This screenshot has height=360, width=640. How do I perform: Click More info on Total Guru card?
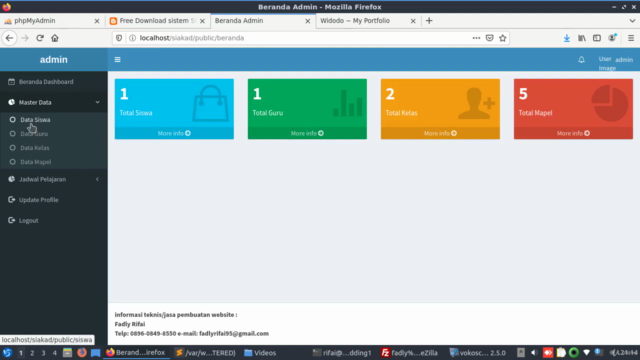(307, 133)
